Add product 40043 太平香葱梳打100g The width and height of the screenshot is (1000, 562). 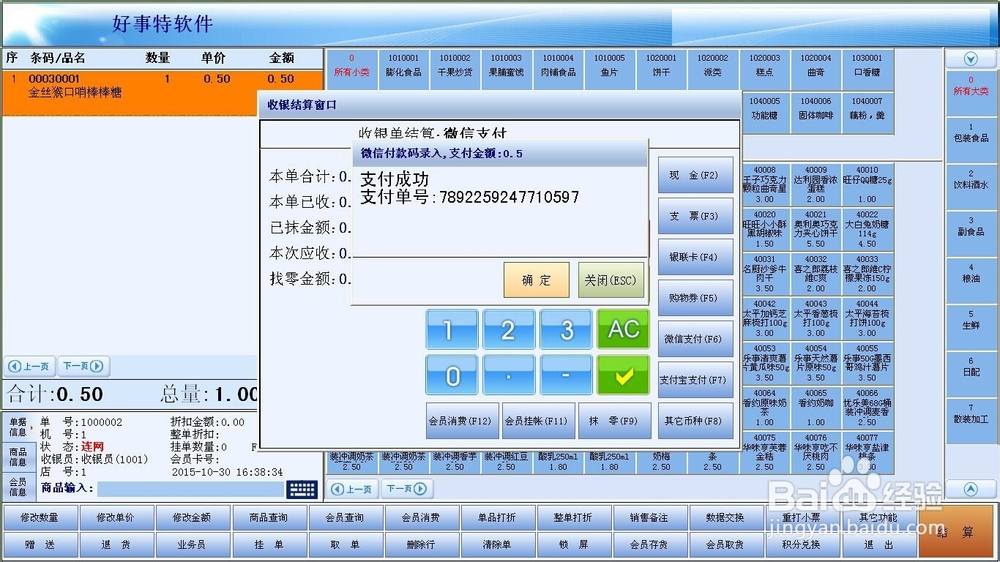[x=816, y=318]
